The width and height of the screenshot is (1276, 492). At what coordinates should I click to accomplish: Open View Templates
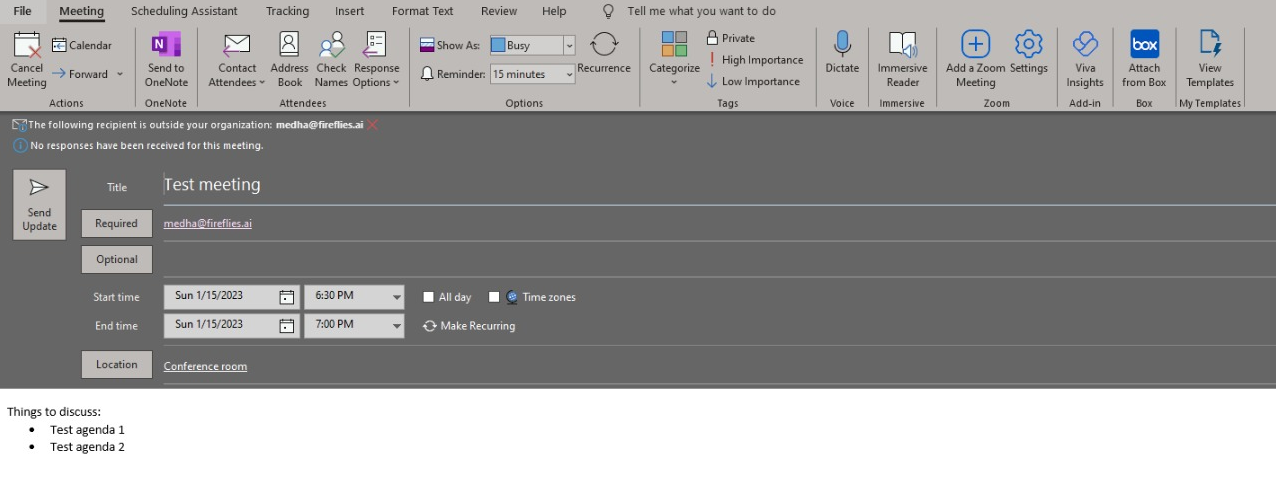pos(1210,60)
